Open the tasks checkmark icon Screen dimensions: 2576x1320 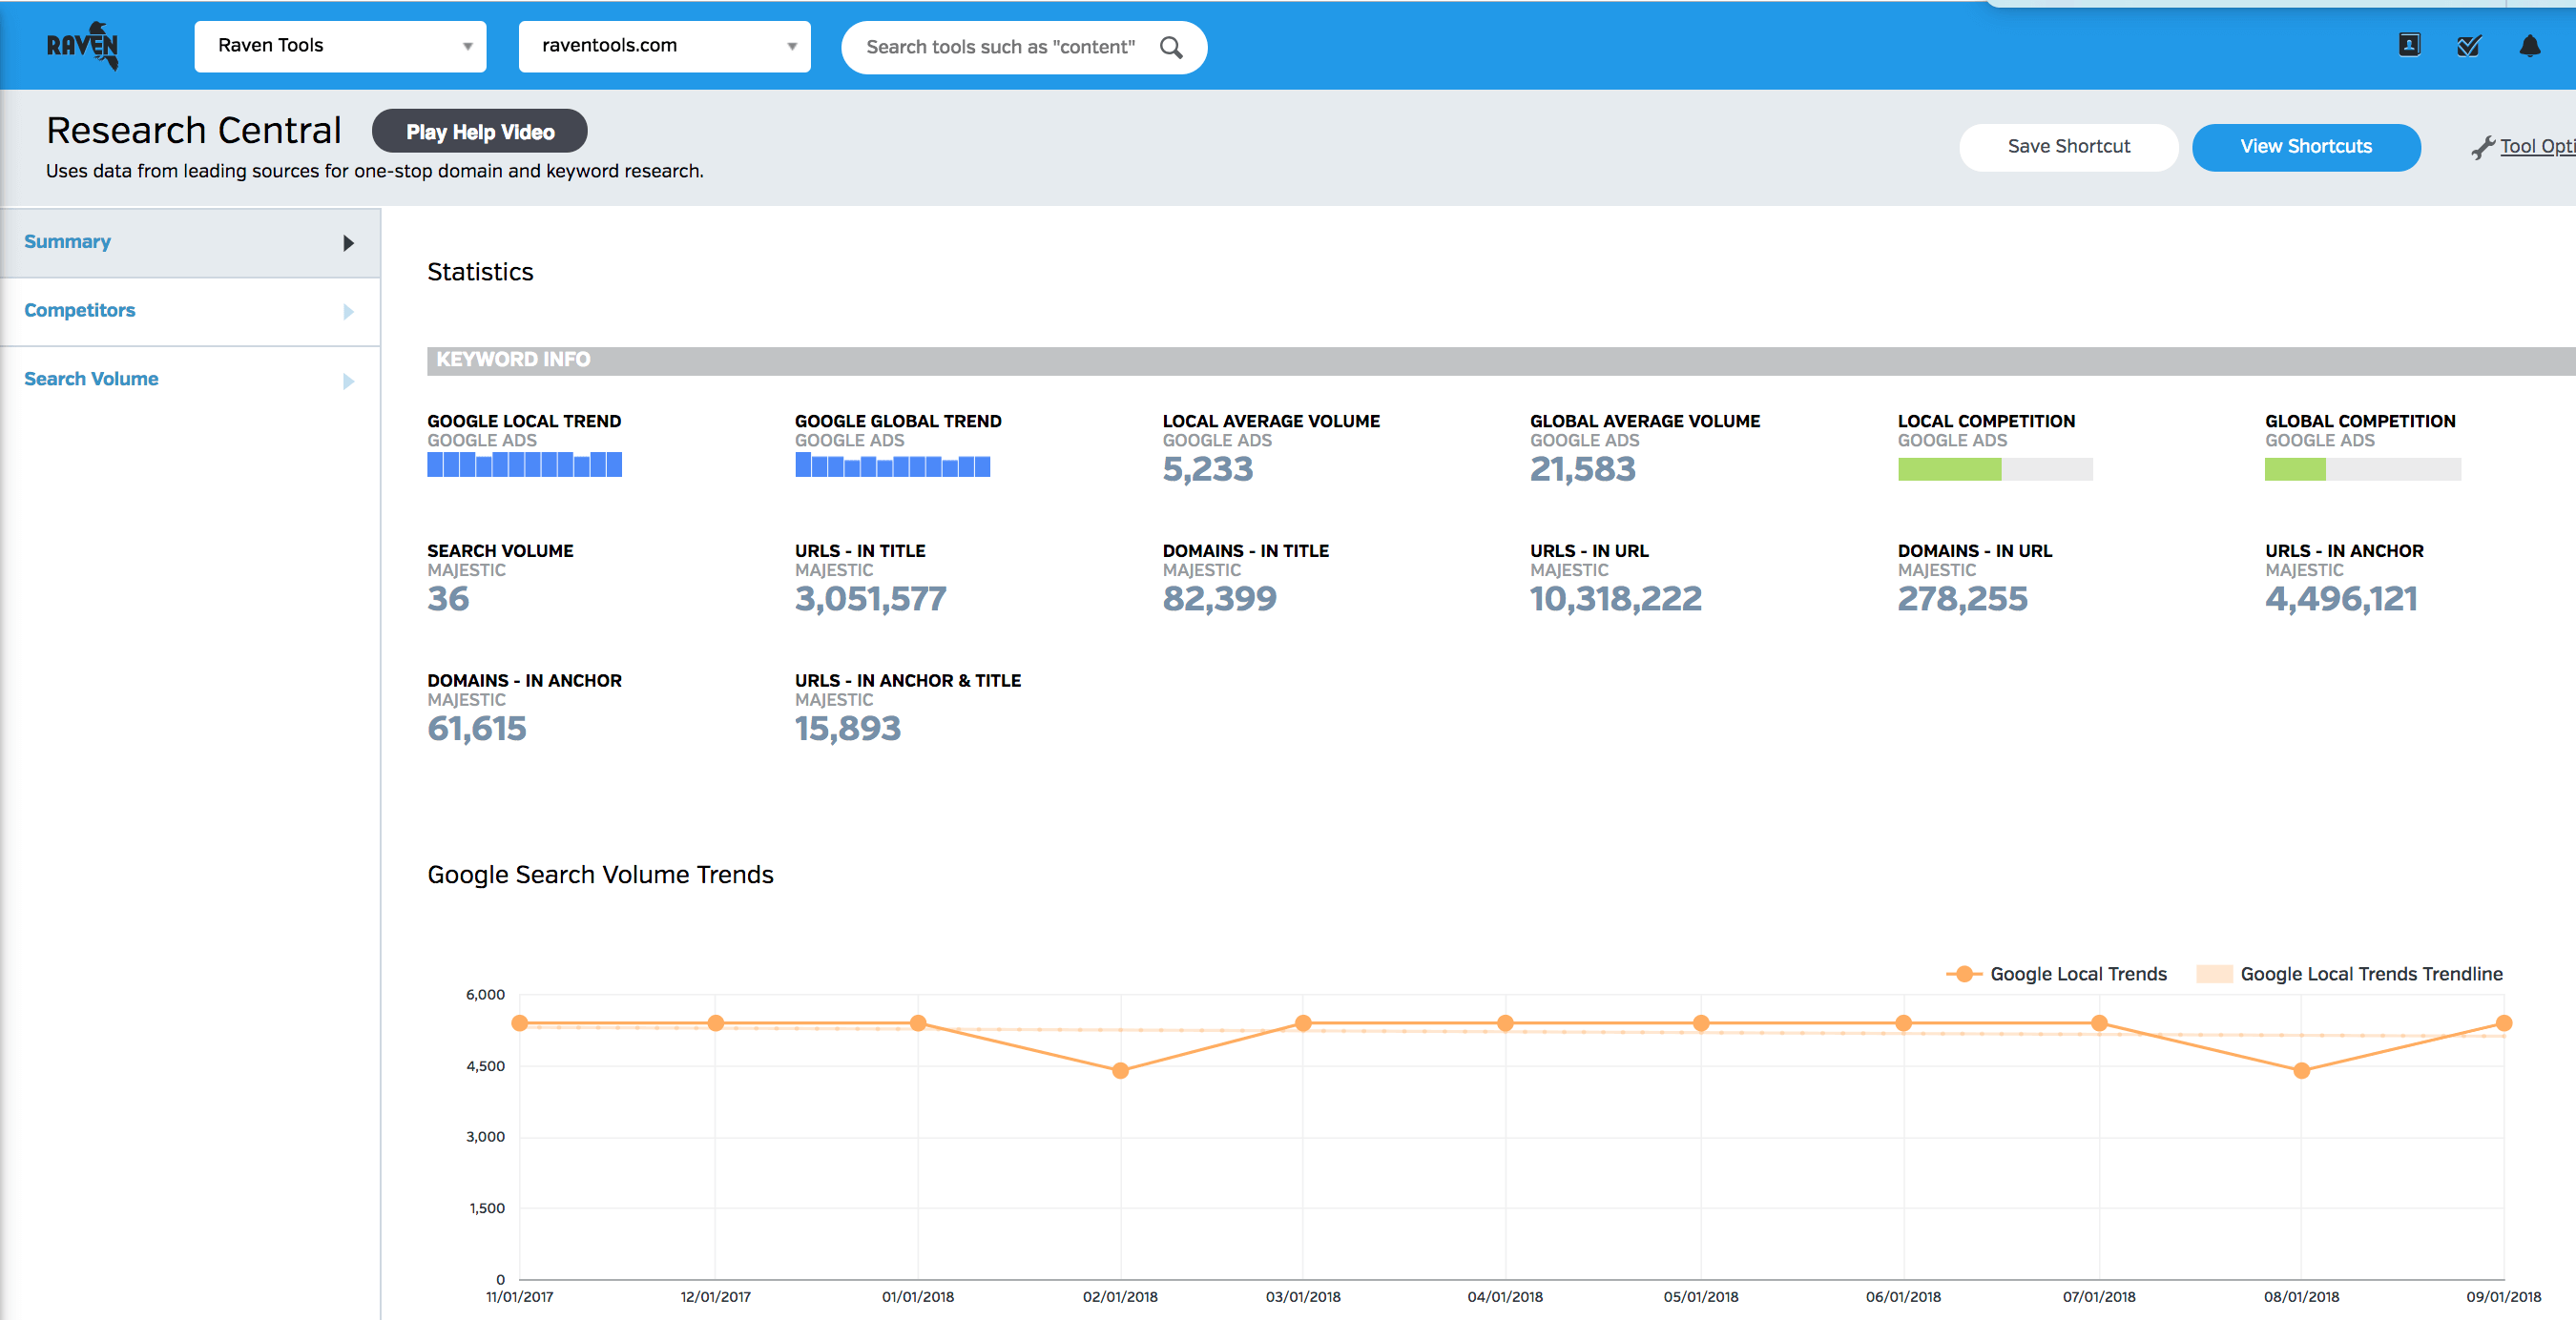2468,46
